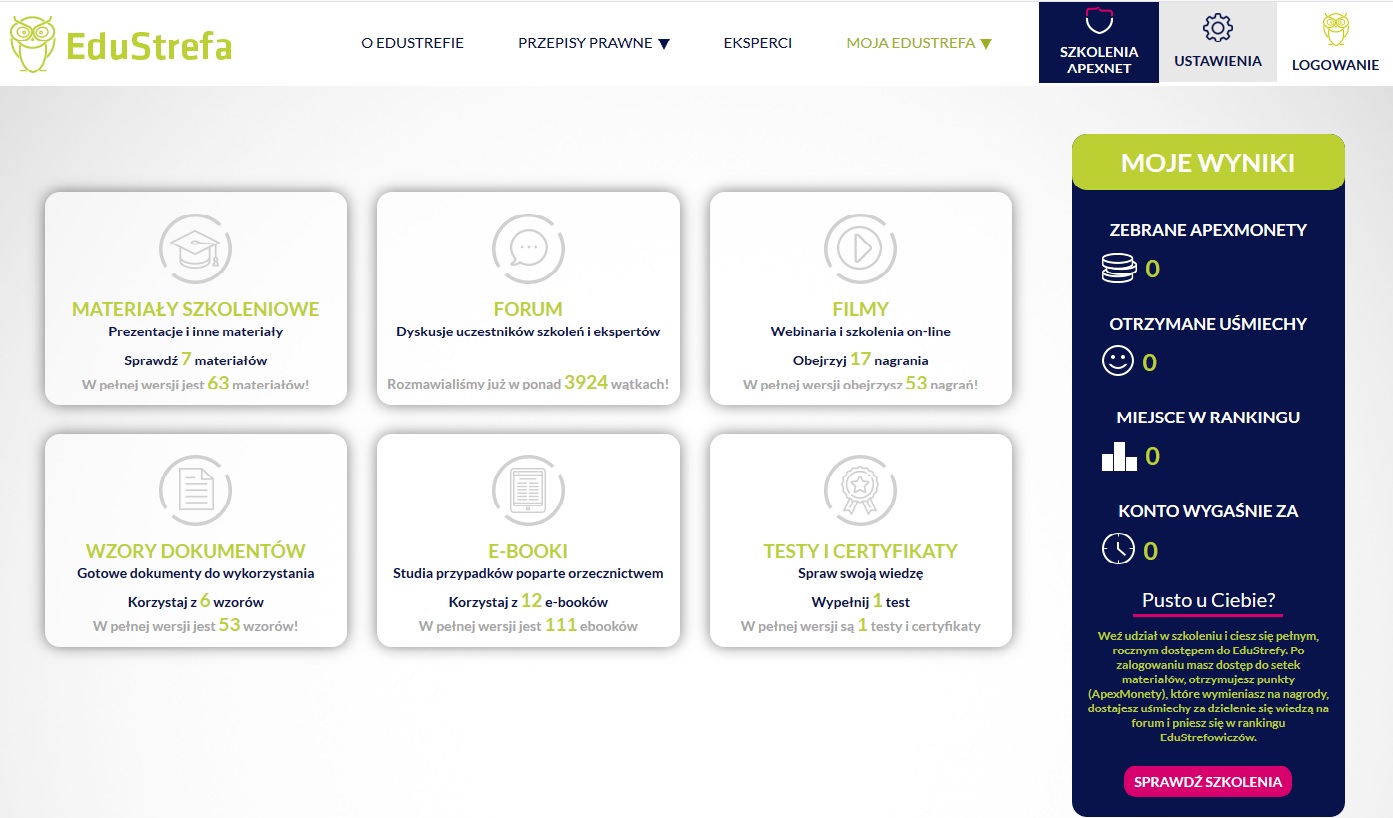
Task: Click the text 'Wypełnij 1 test'
Action: 860,601
